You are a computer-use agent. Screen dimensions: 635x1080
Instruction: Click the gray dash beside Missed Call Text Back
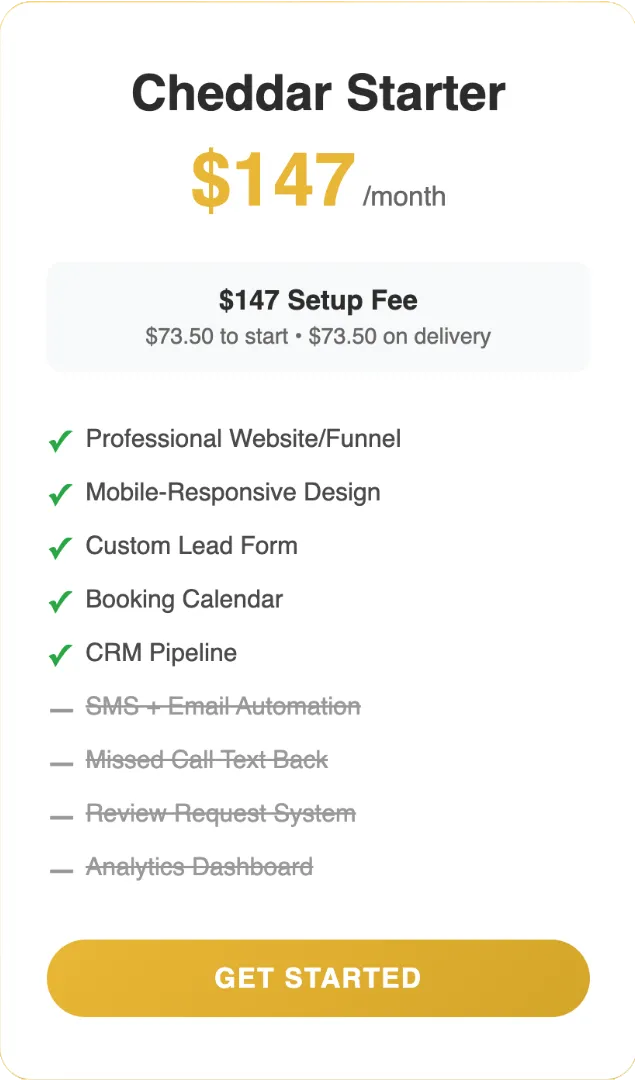61,764
